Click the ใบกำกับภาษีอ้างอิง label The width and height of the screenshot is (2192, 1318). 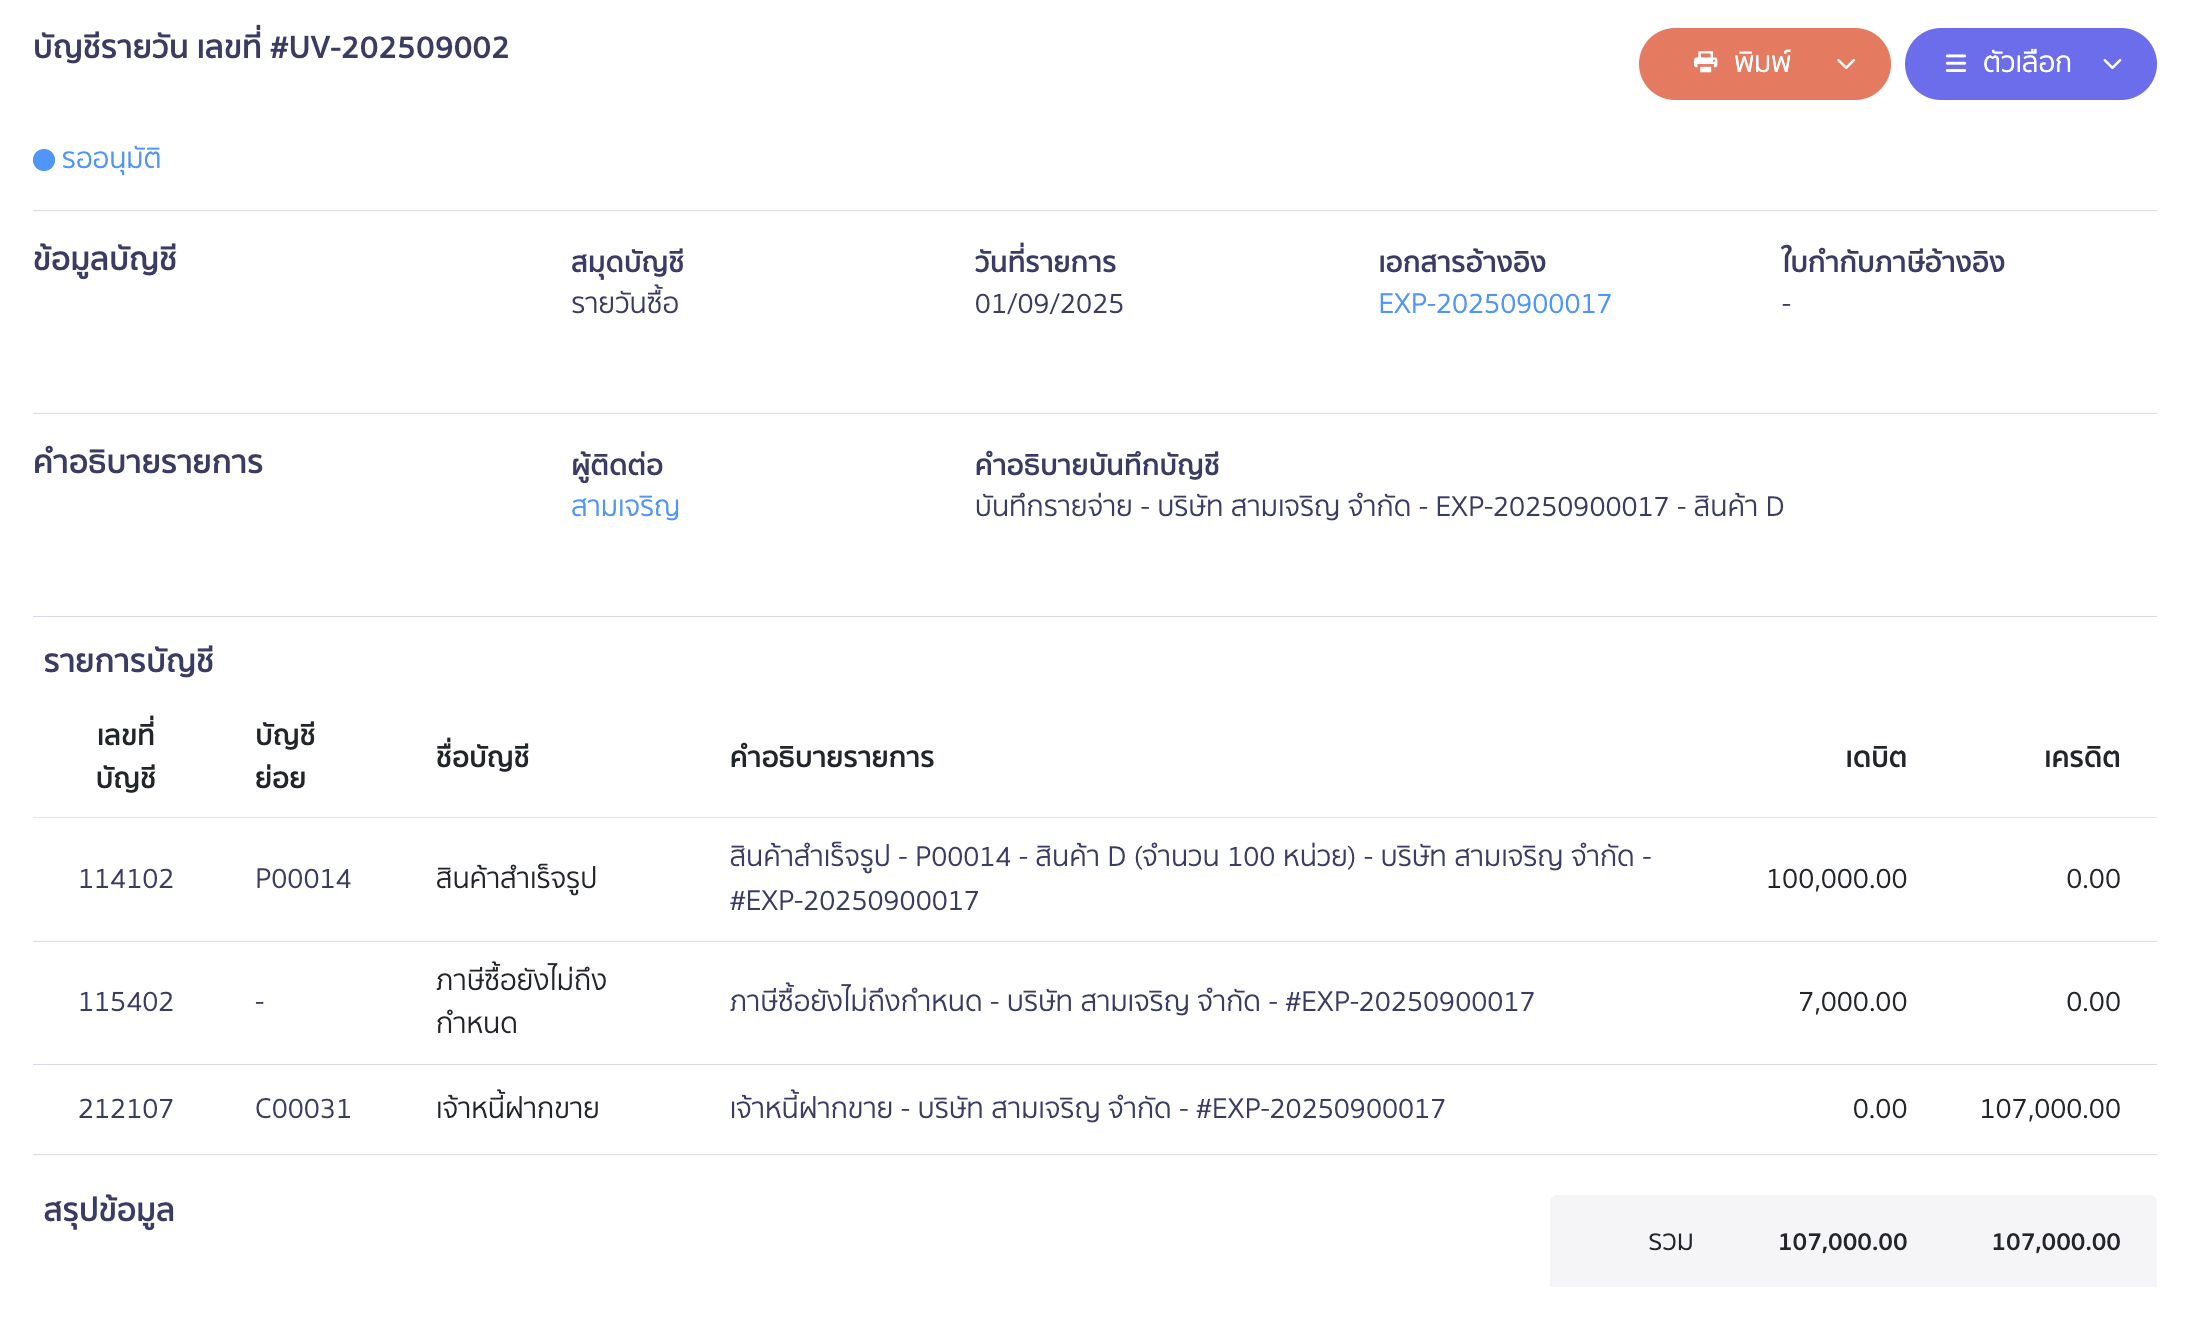coord(1892,262)
